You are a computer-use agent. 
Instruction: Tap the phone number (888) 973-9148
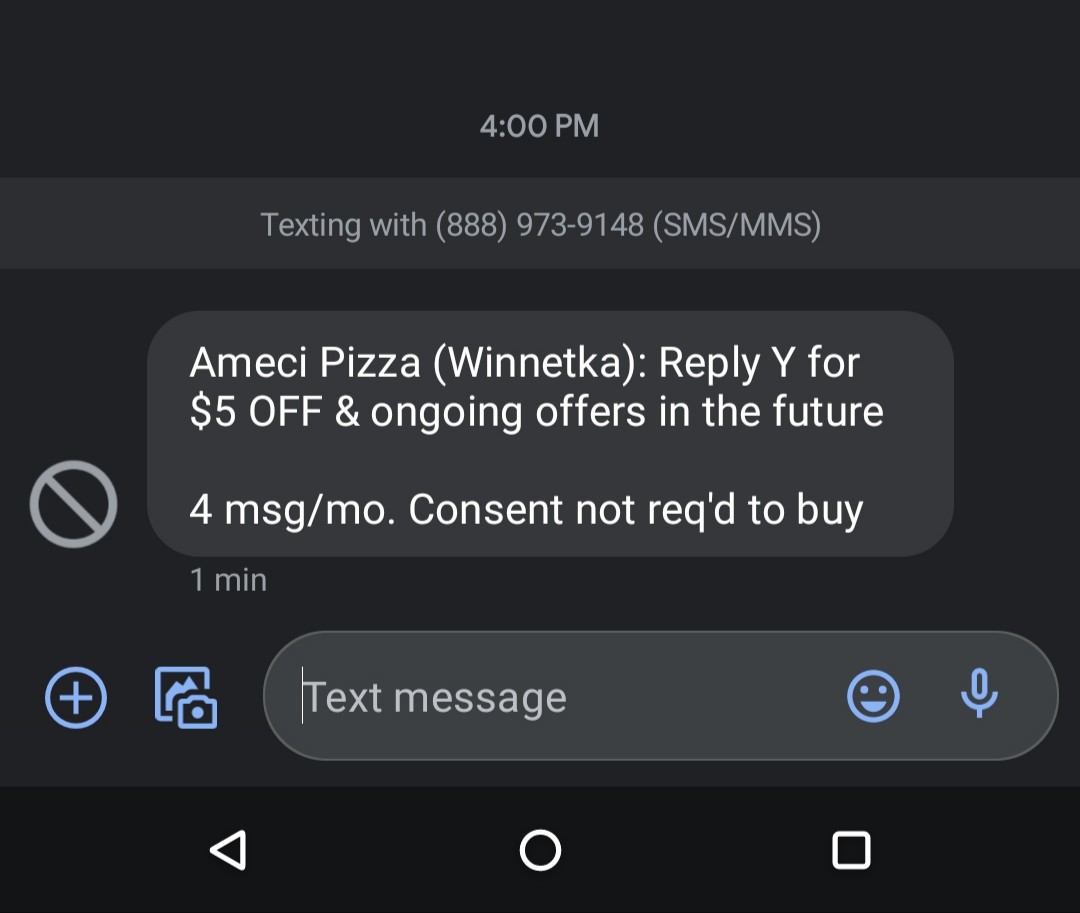539,225
